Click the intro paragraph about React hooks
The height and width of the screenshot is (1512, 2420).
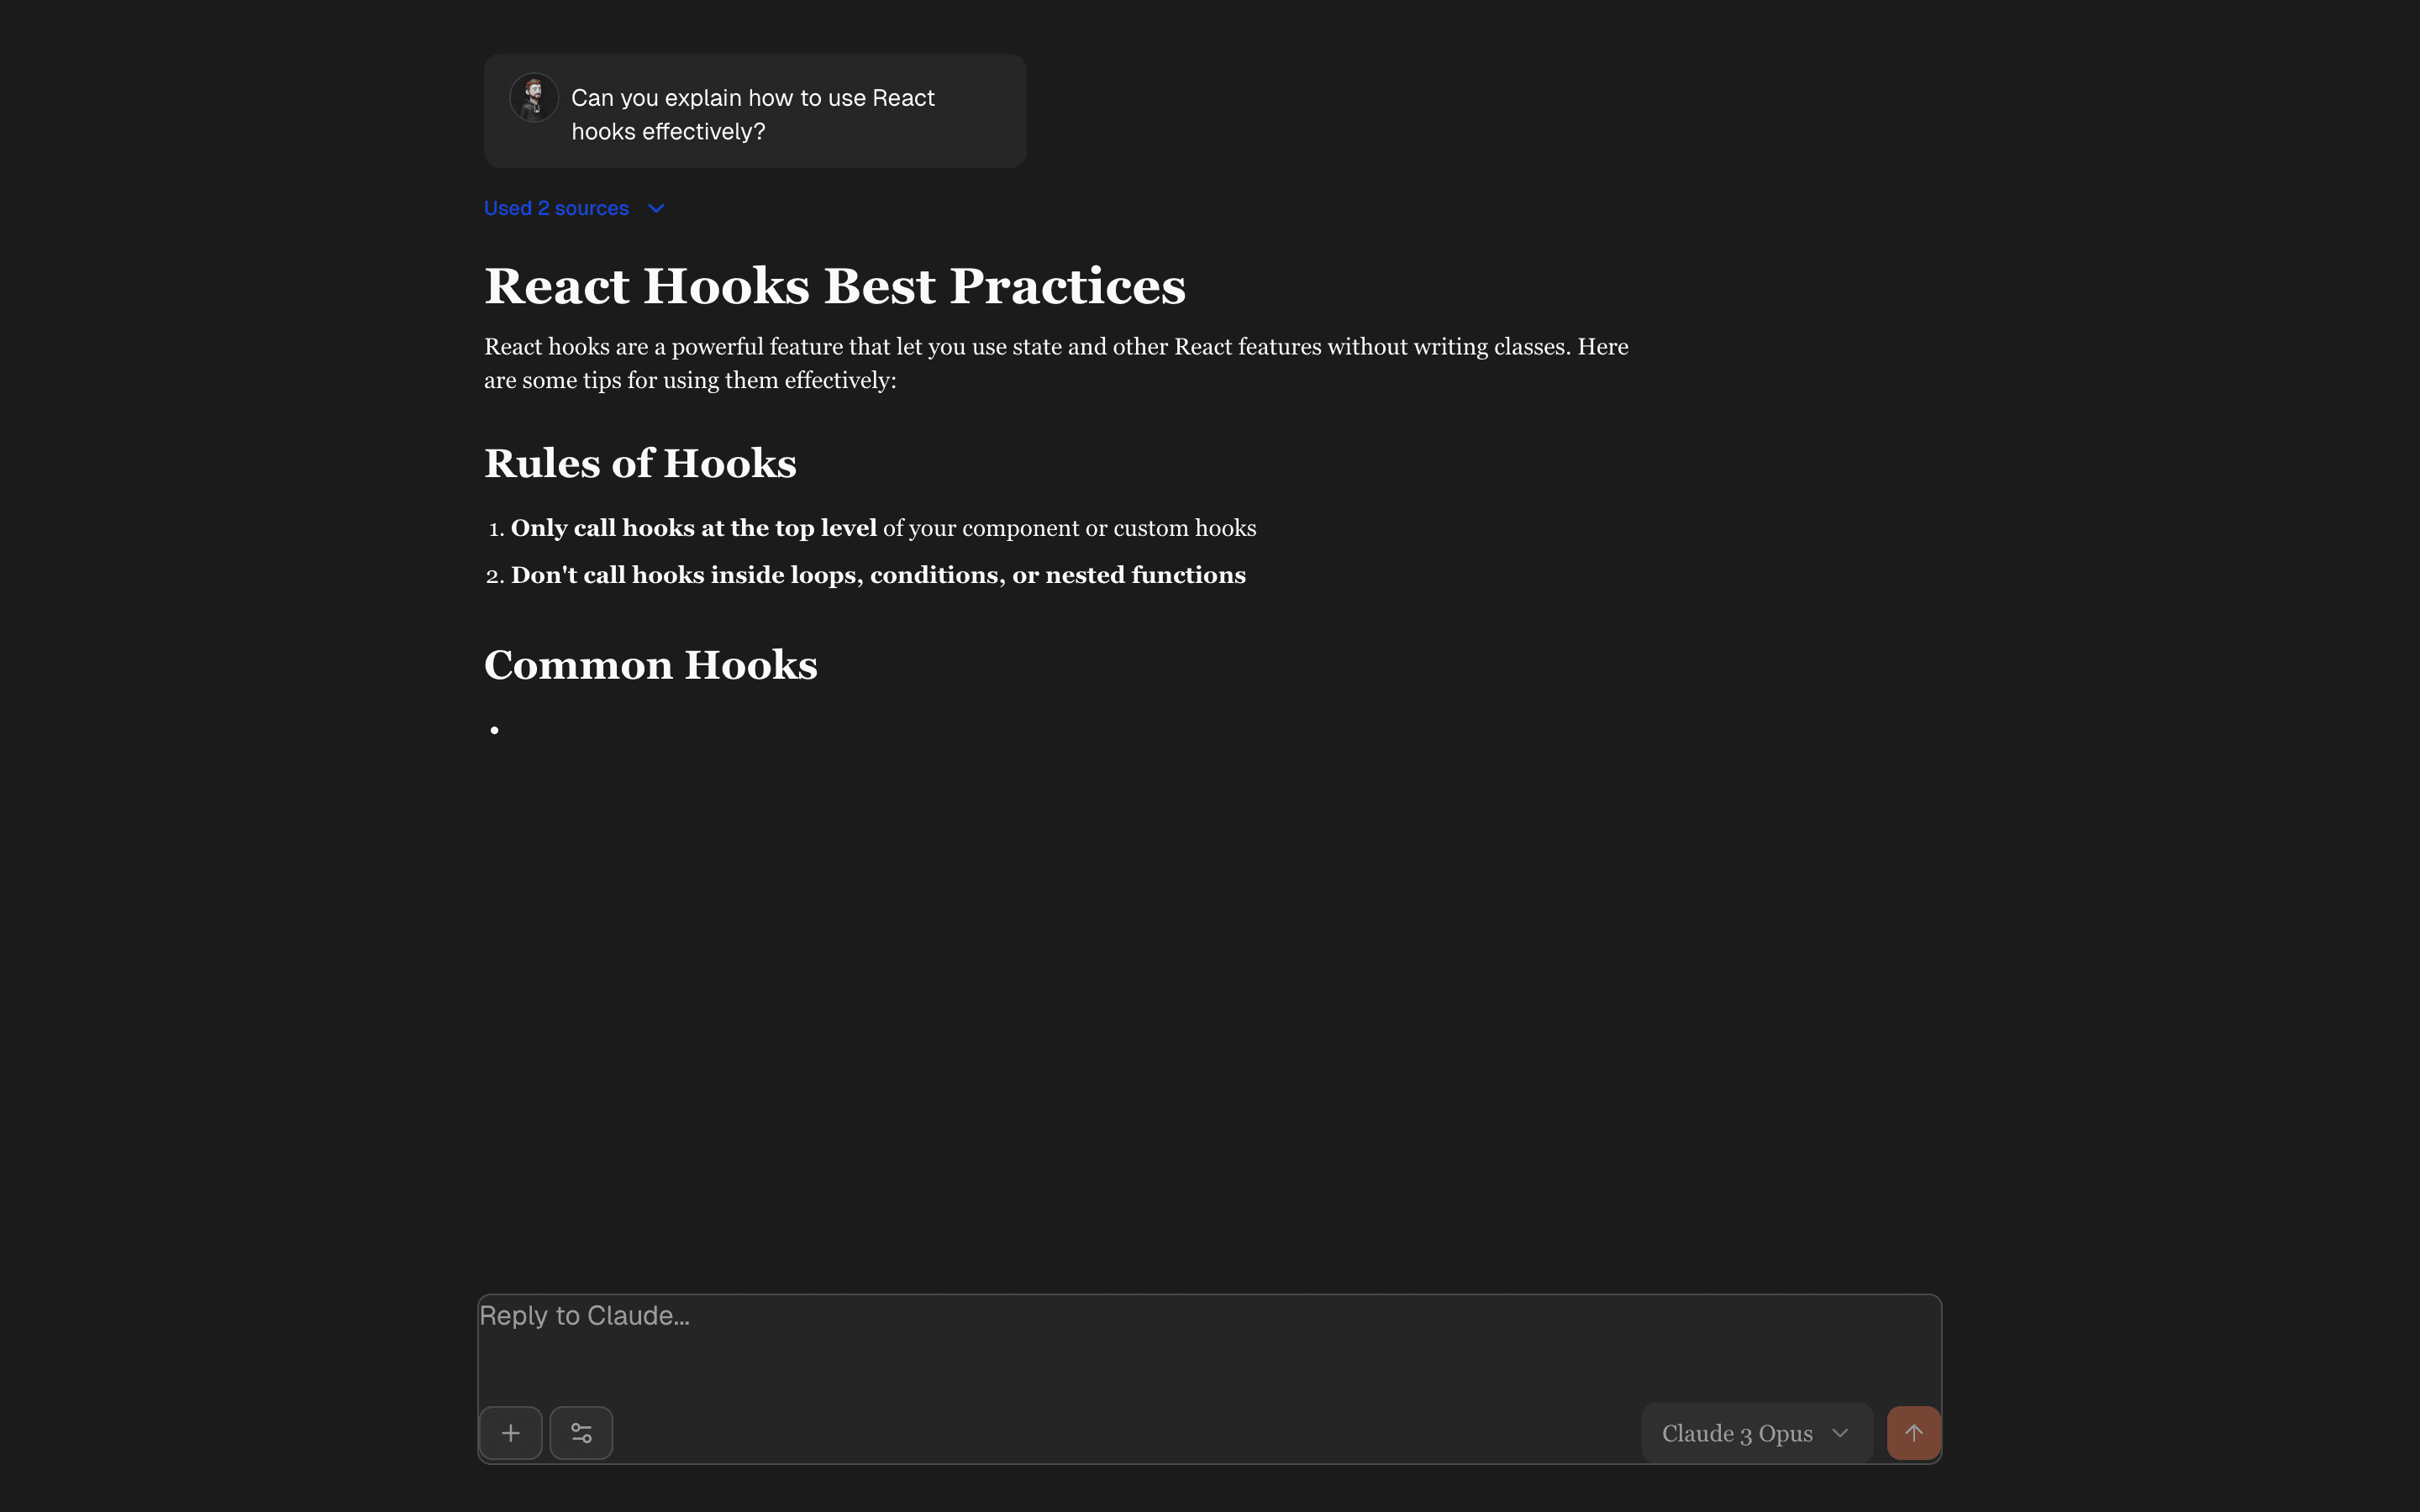tap(1055, 363)
